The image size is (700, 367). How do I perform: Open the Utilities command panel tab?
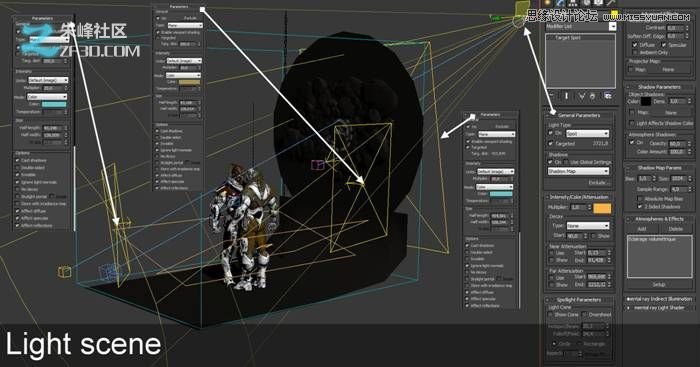[x=611, y=3]
